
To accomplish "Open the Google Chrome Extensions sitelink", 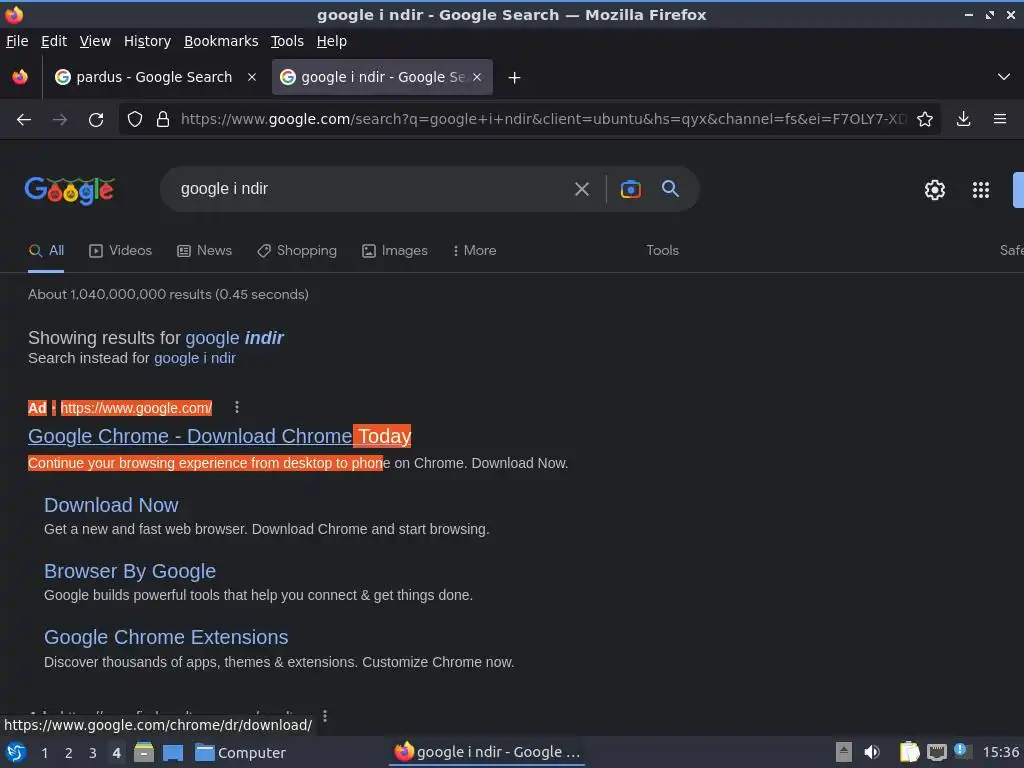I will click(x=166, y=637).
